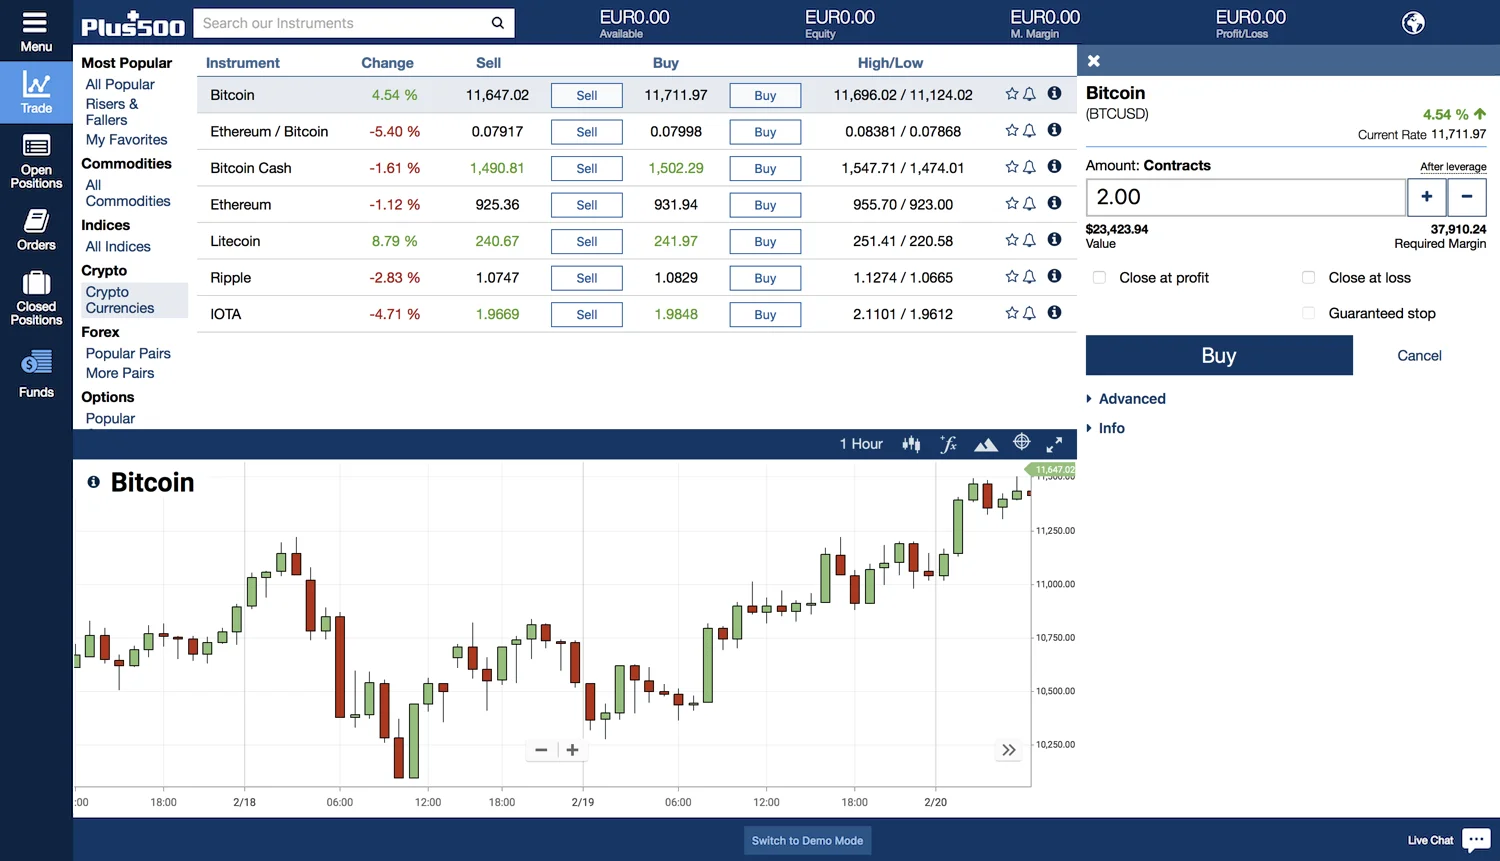Open the language selector globe icon
The height and width of the screenshot is (861, 1500).
click(x=1413, y=21)
